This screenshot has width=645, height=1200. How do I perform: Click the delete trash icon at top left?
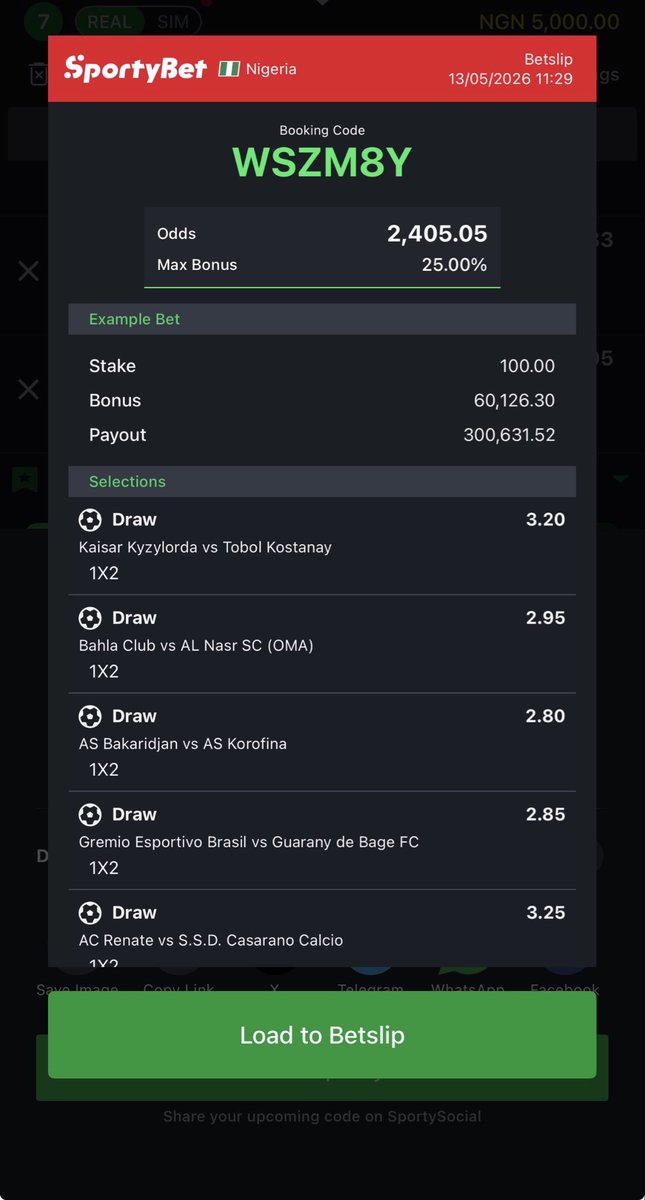click(38, 73)
